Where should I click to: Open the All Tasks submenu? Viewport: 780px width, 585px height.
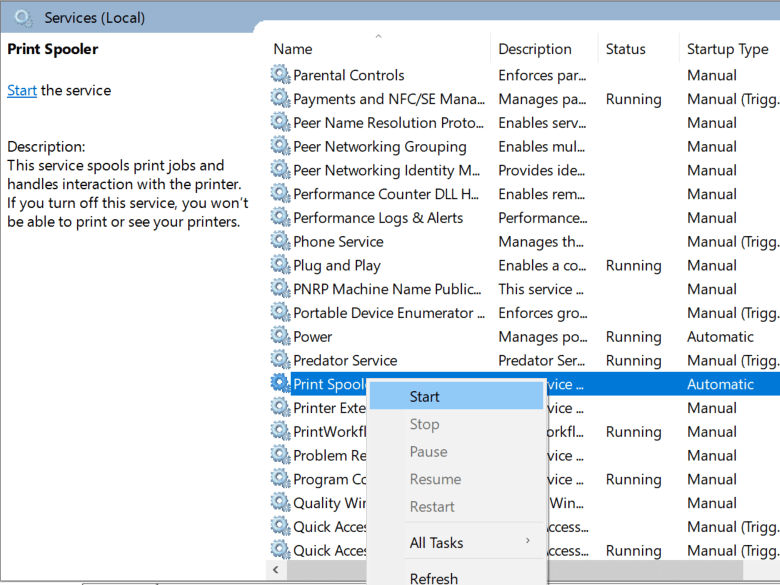click(437, 543)
